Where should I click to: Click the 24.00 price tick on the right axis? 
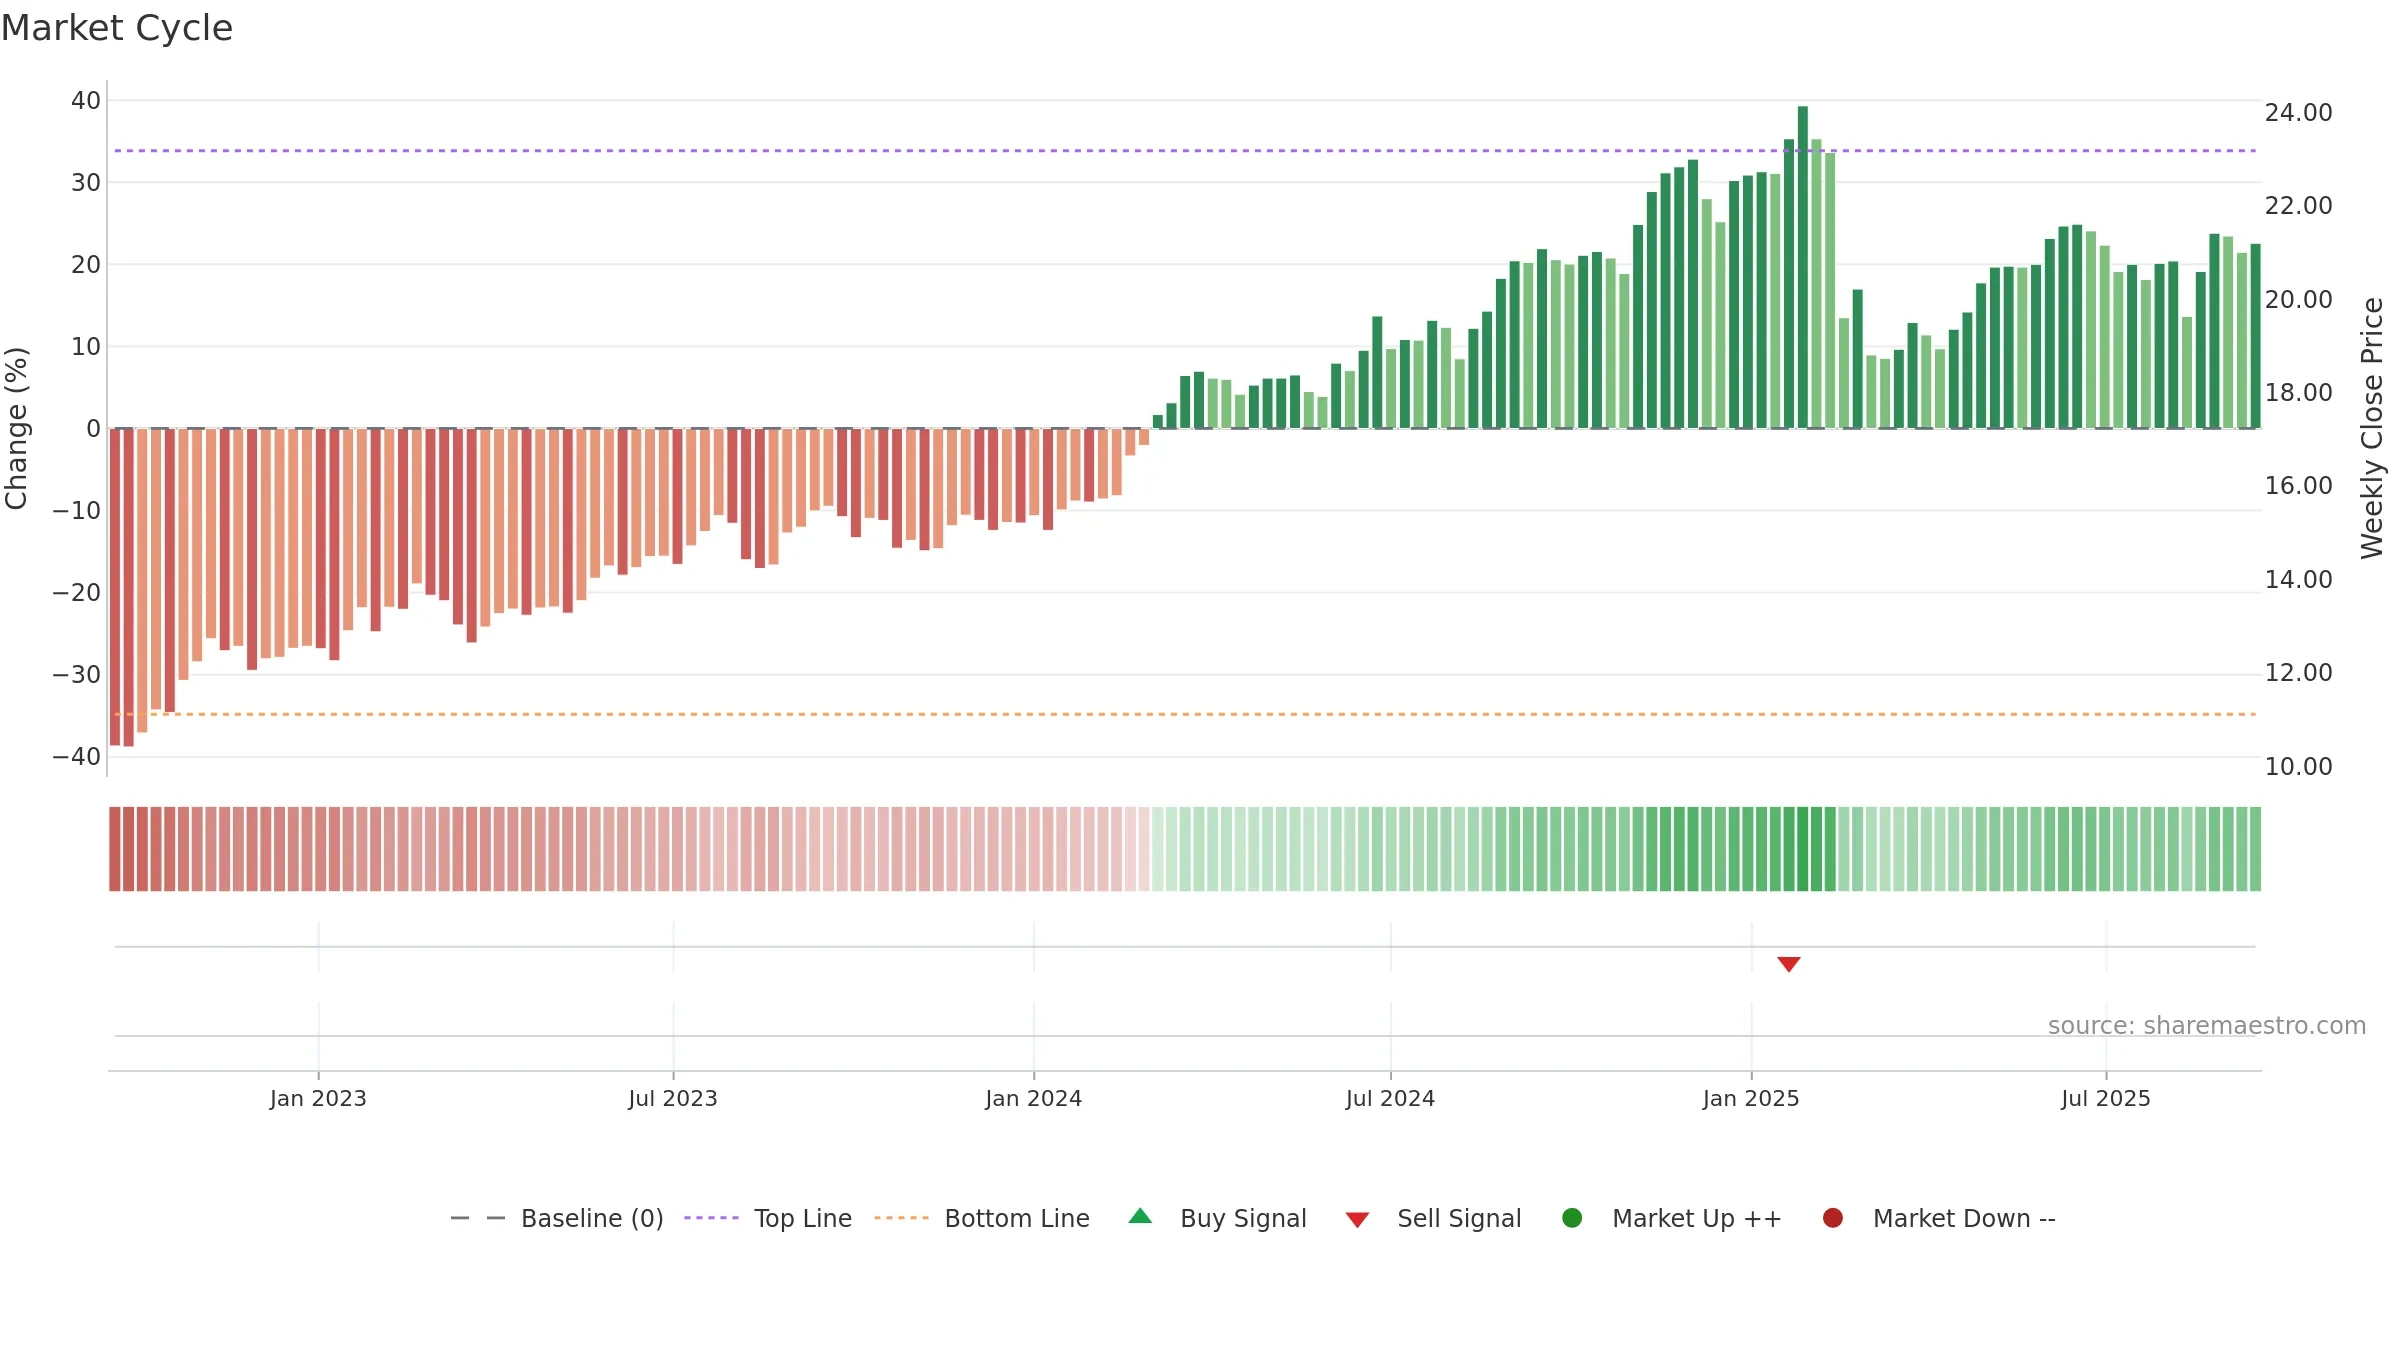click(x=2299, y=112)
